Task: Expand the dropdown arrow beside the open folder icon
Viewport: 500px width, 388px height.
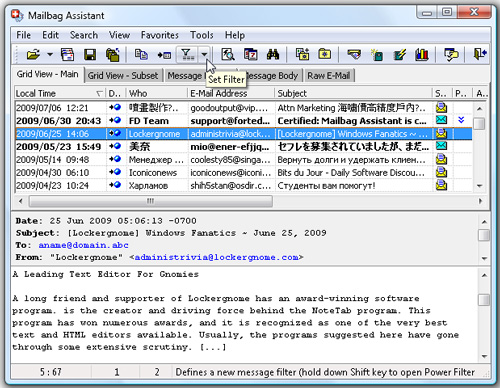Action: click(x=50, y=54)
